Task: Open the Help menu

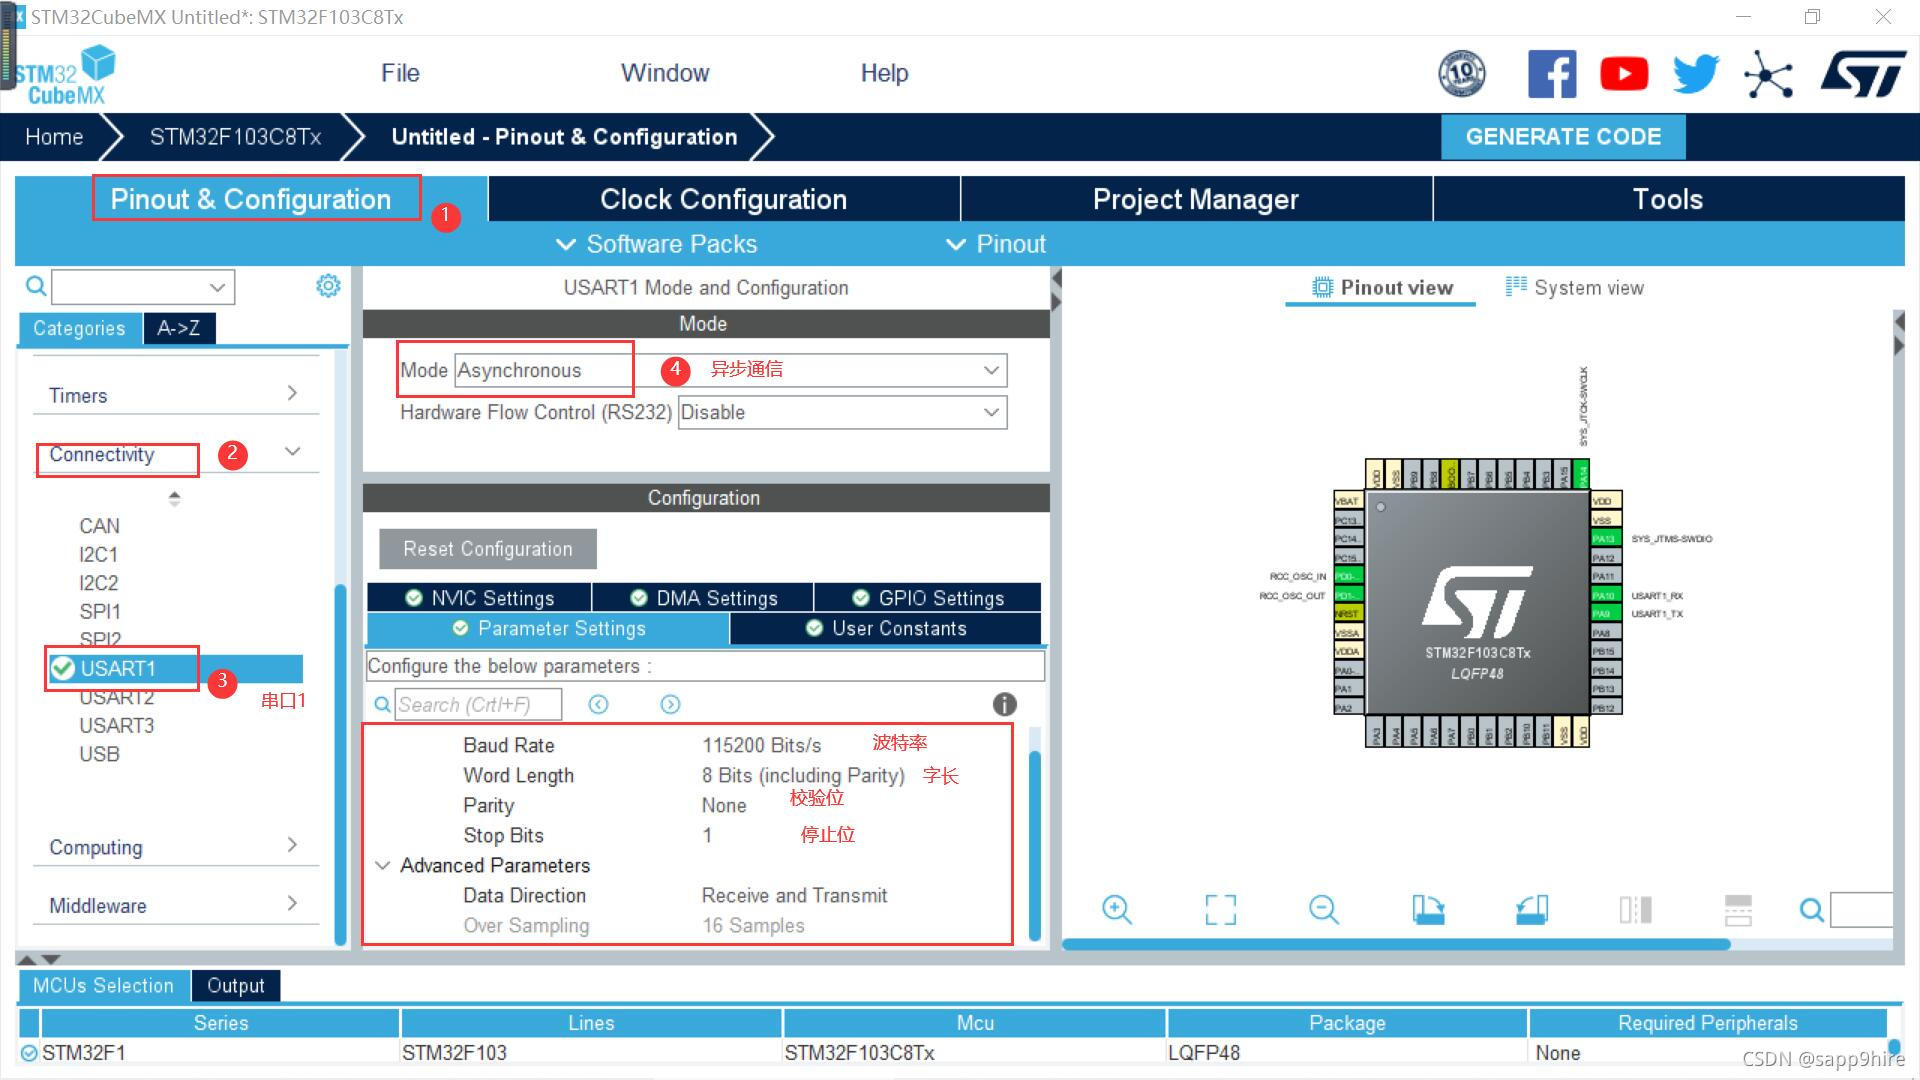Action: tap(884, 73)
